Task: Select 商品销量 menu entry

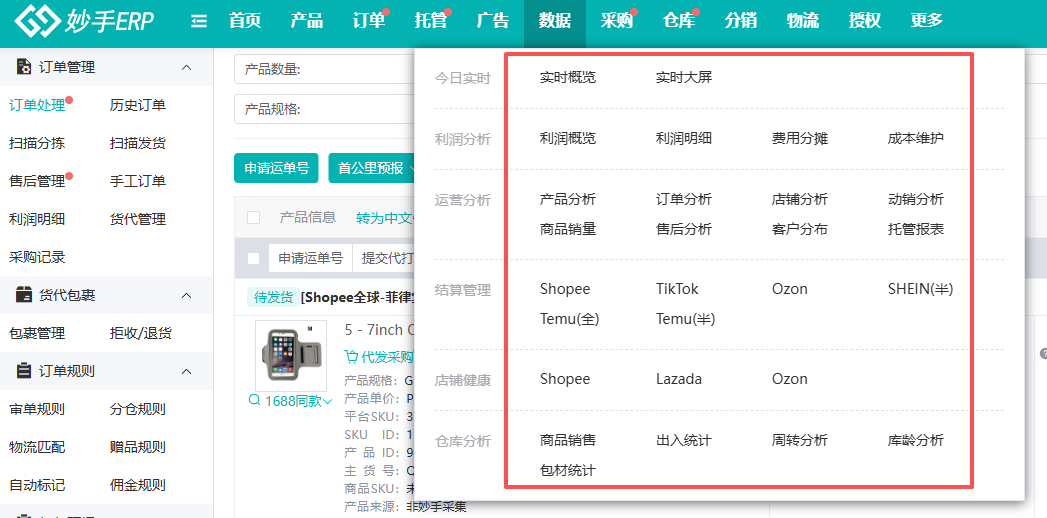Action: click(x=568, y=230)
